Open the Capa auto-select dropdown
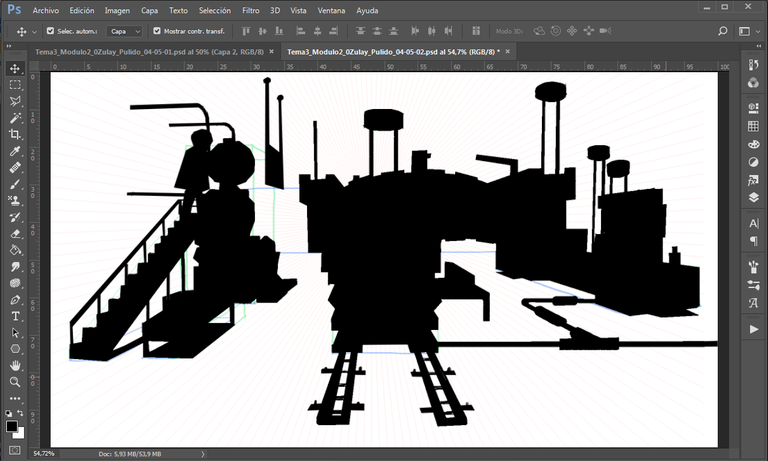The image size is (768, 461). tap(125, 31)
